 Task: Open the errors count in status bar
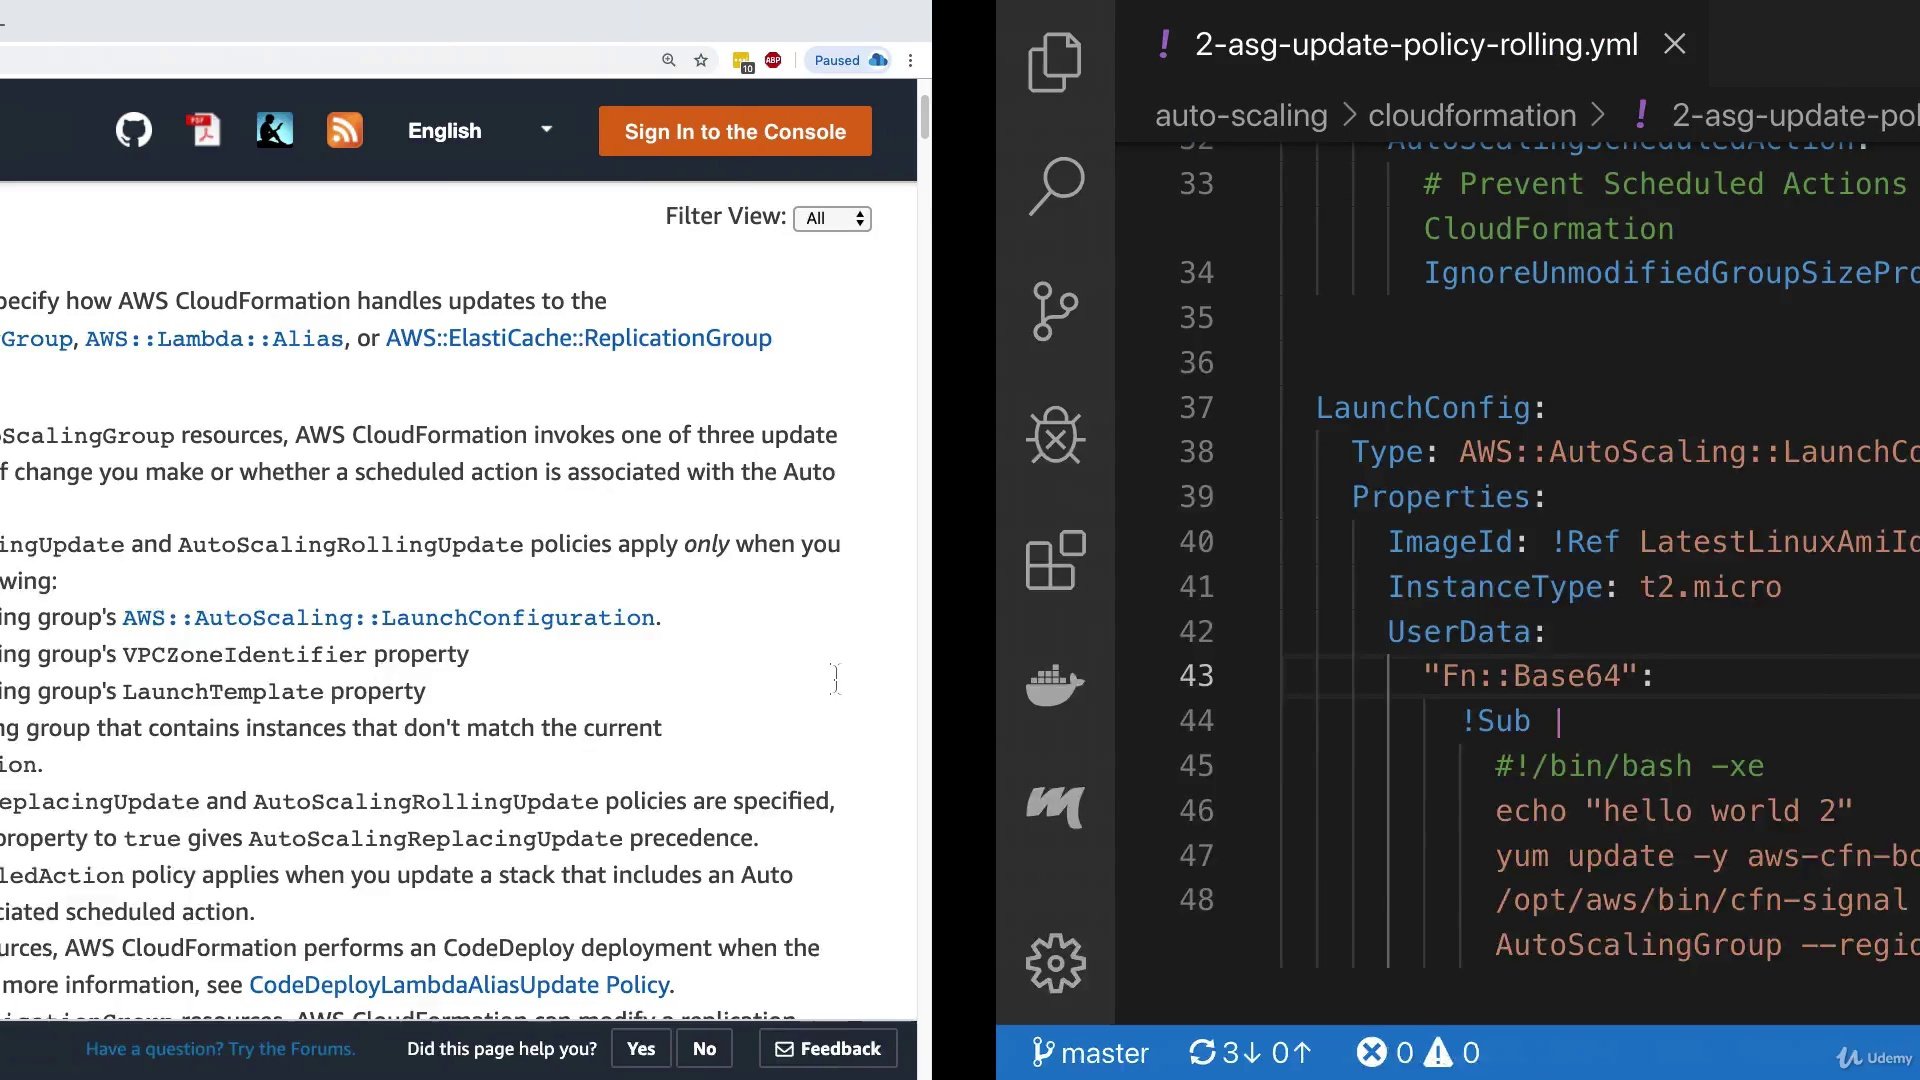coord(1385,1053)
